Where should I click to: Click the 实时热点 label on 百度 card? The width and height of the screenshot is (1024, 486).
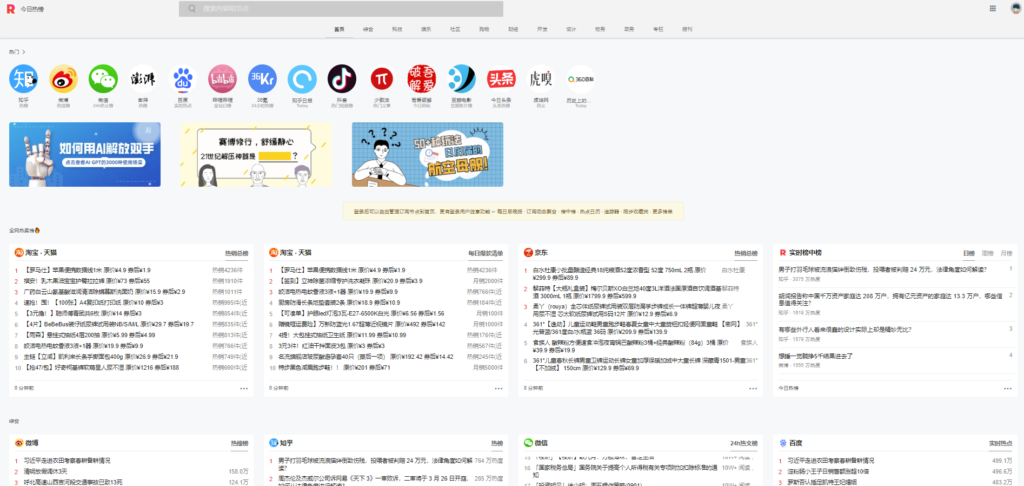coord(1000,444)
